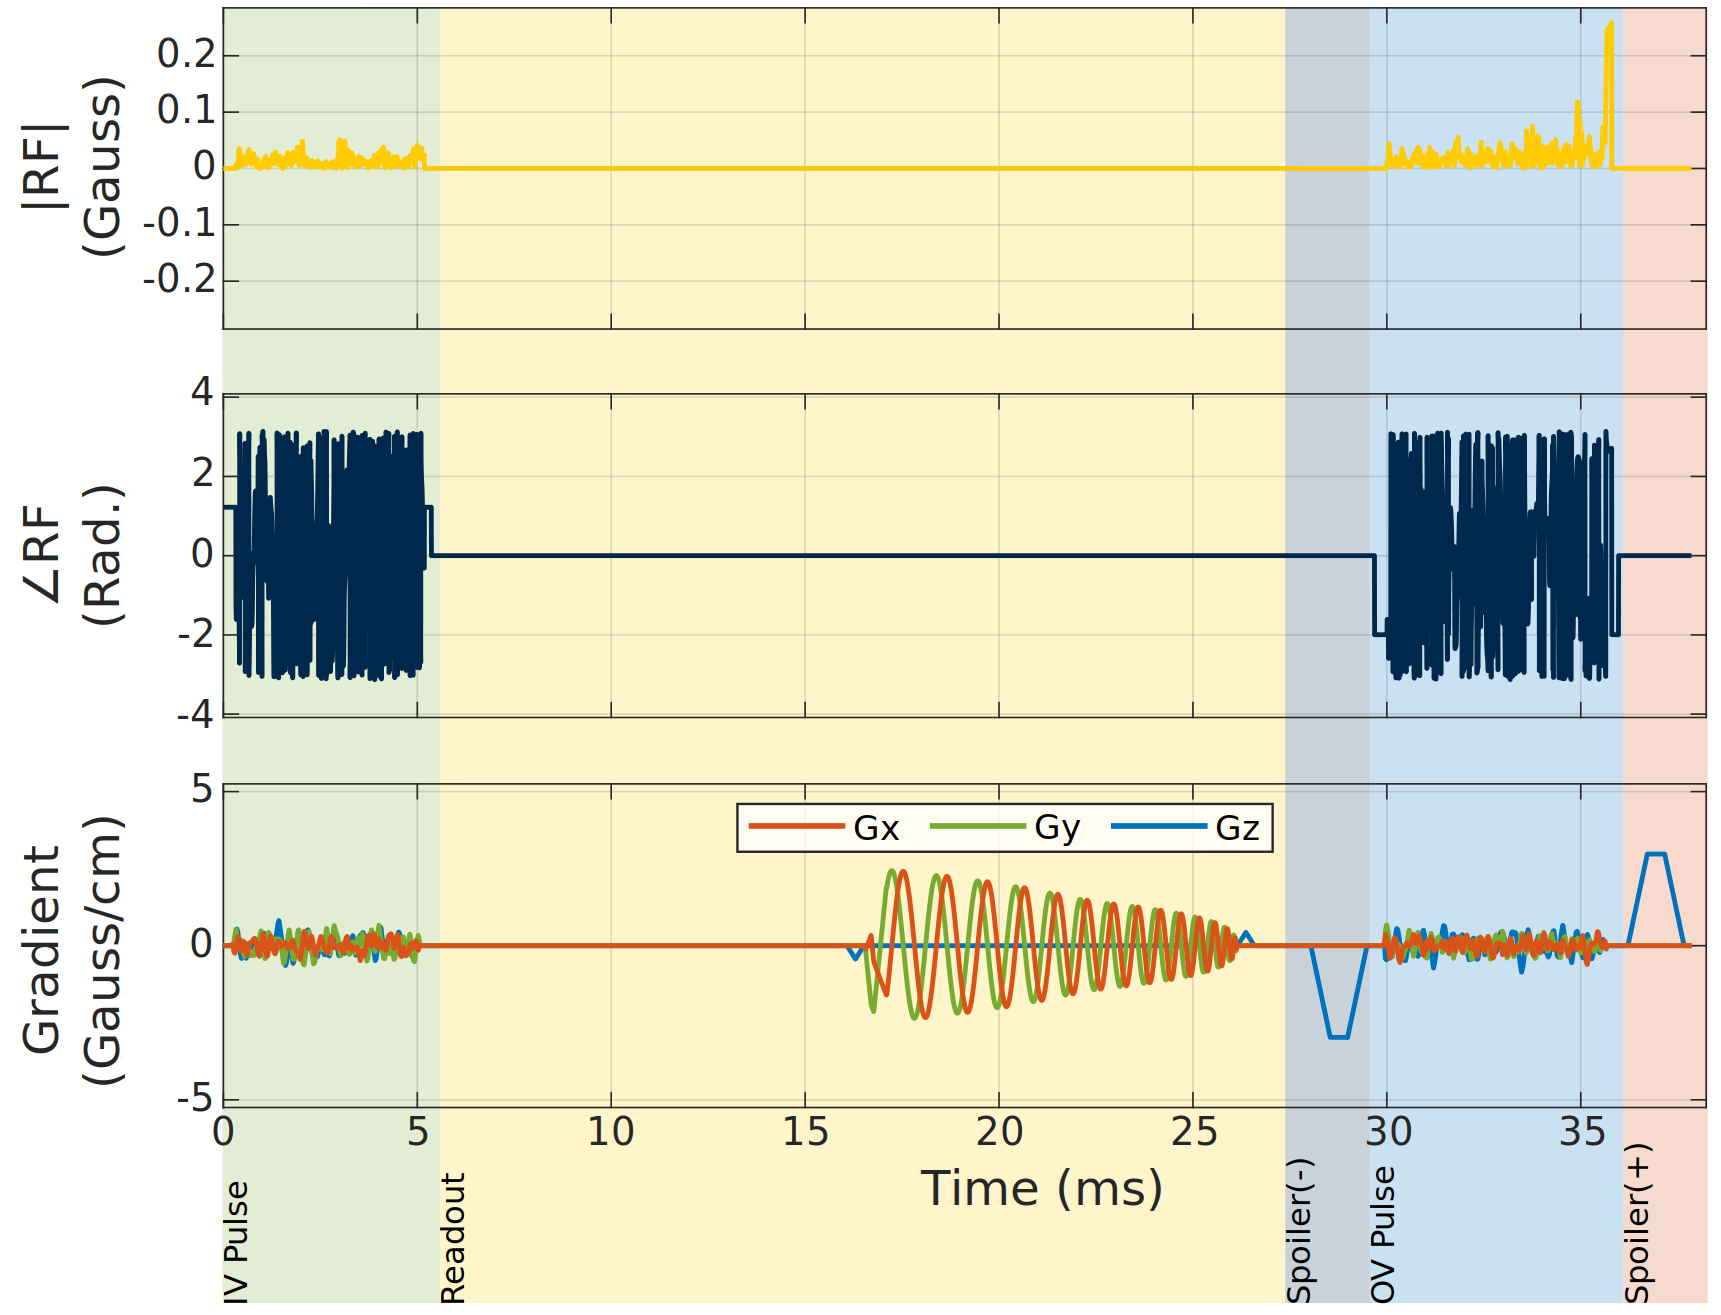Click the blue Gz legend line sample
The image size is (1721, 1315).
pyautogui.click(x=1158, y=826)
